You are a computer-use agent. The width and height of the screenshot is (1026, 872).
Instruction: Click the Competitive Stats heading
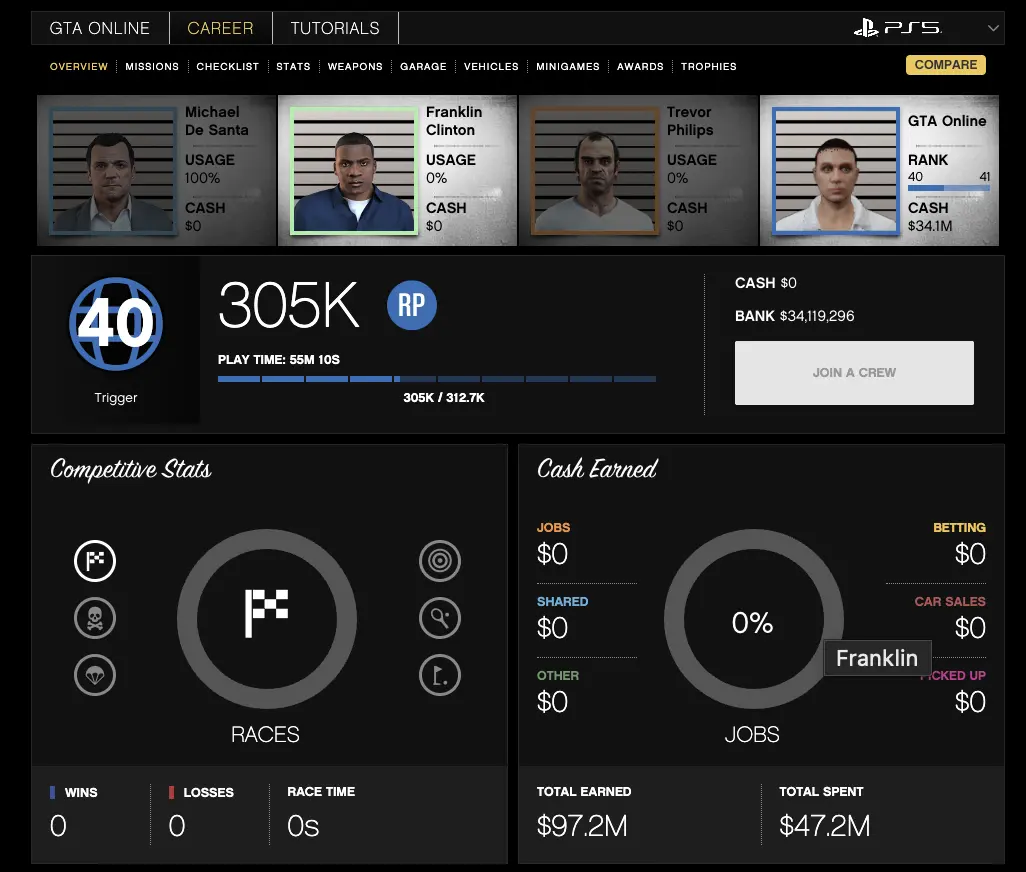click(x=131, y=470)
